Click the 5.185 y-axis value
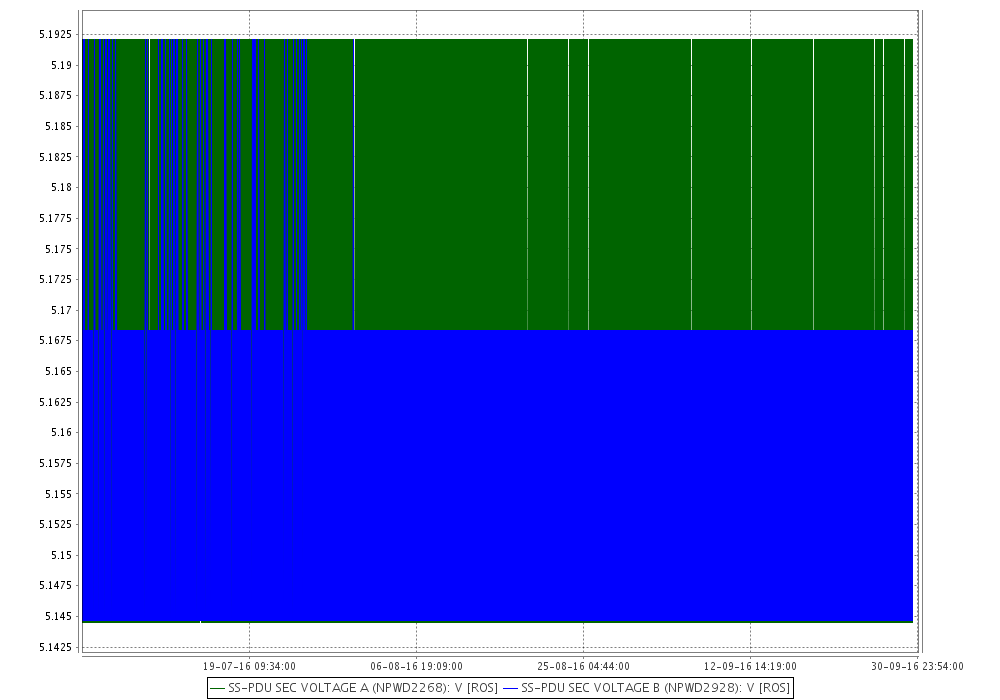Viewport: 1000px width, 700px height. [x=59, y=126]
